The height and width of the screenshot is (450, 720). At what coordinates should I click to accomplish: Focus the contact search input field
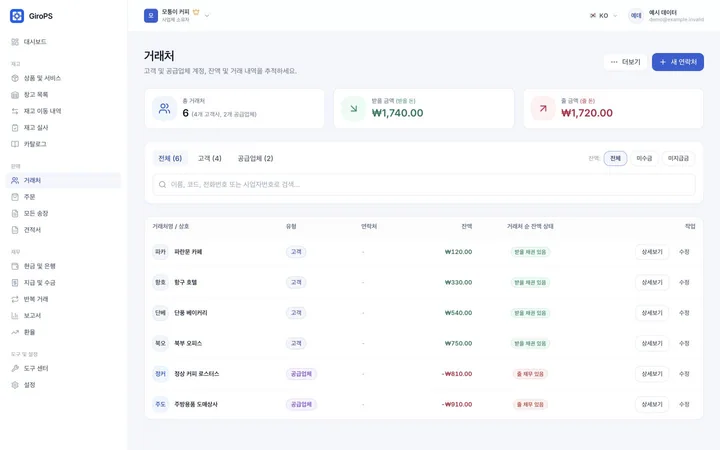[424, 185]
